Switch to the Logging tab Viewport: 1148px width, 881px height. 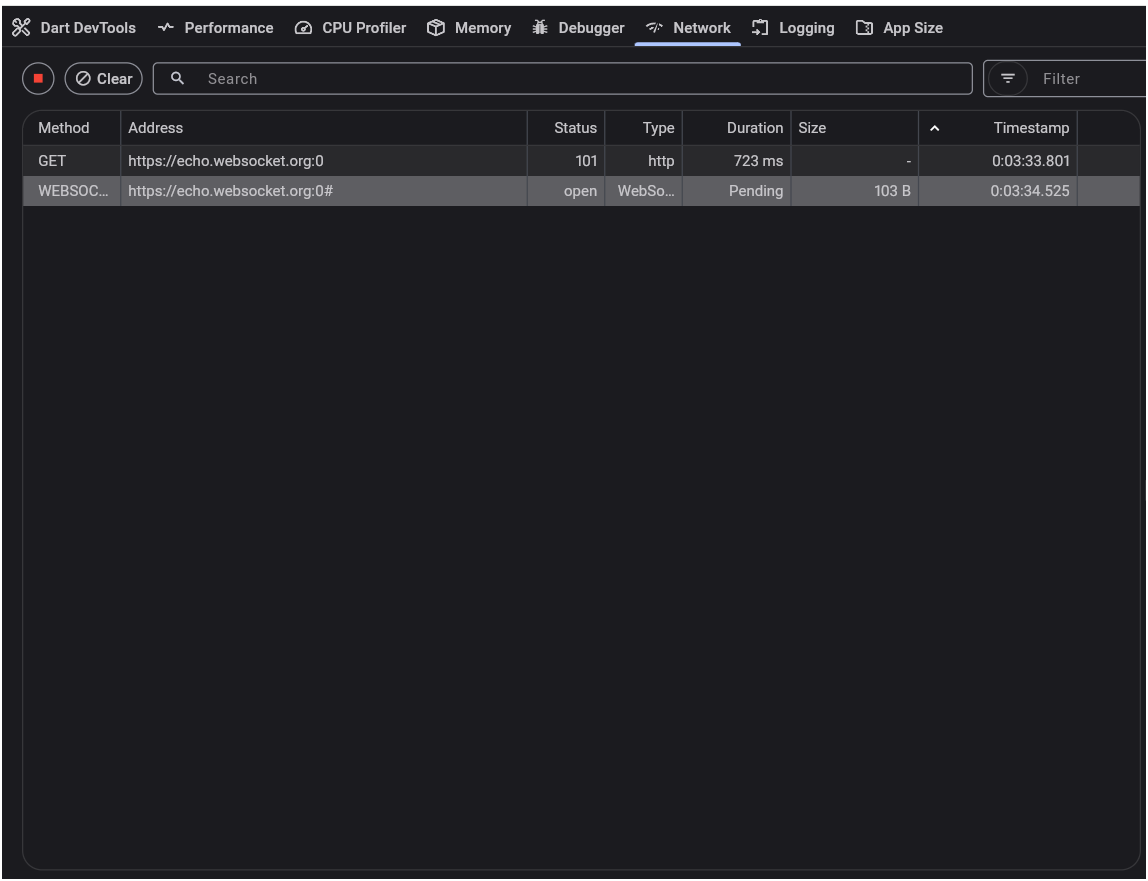793,28
